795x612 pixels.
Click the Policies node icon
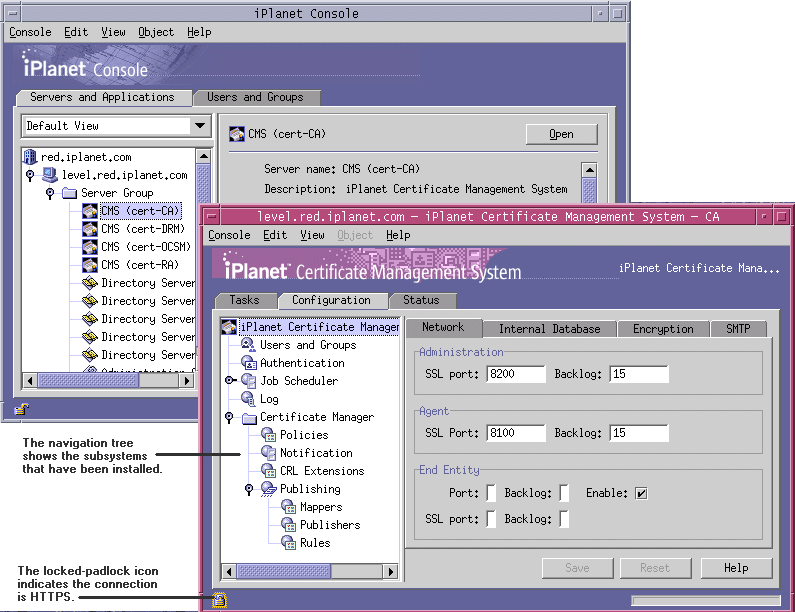(x=268, y=435)
